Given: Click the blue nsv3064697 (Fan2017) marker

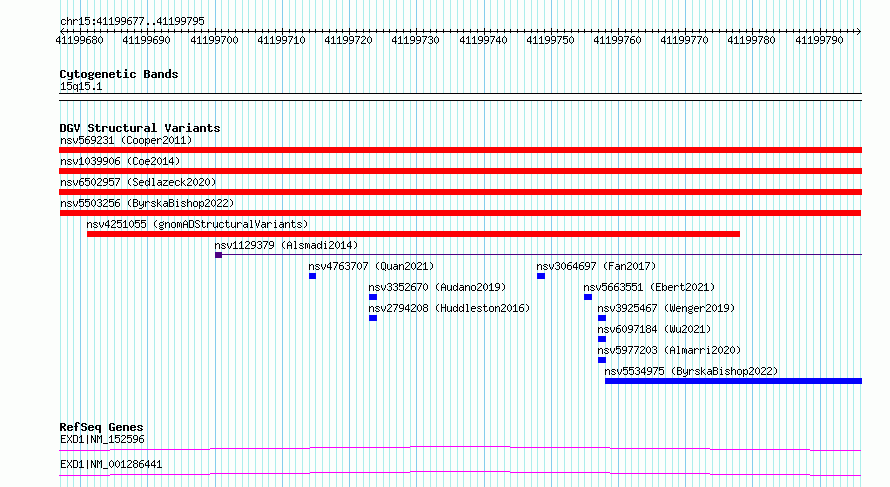Looking at the screenshot, I should pyautogui.click(x=541, y=276).
